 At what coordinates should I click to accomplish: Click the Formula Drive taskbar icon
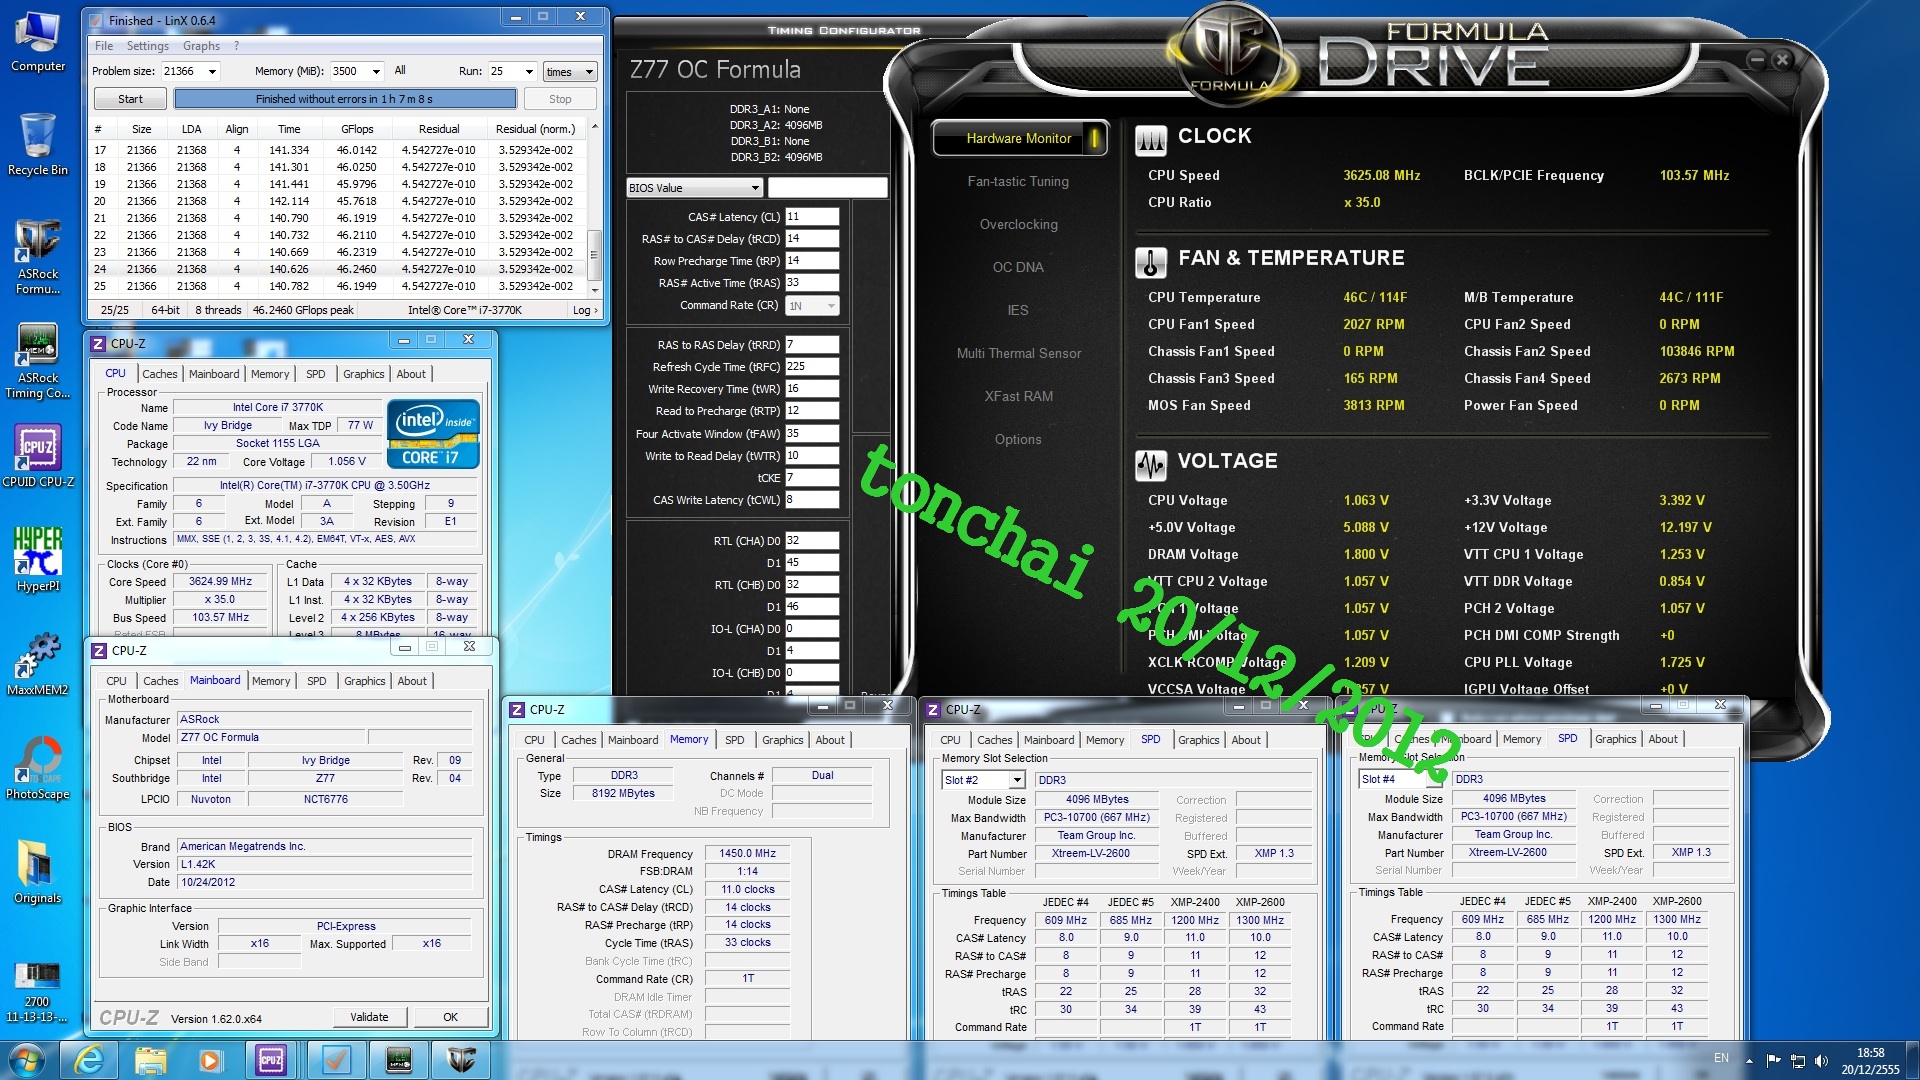click(461, 1060)
